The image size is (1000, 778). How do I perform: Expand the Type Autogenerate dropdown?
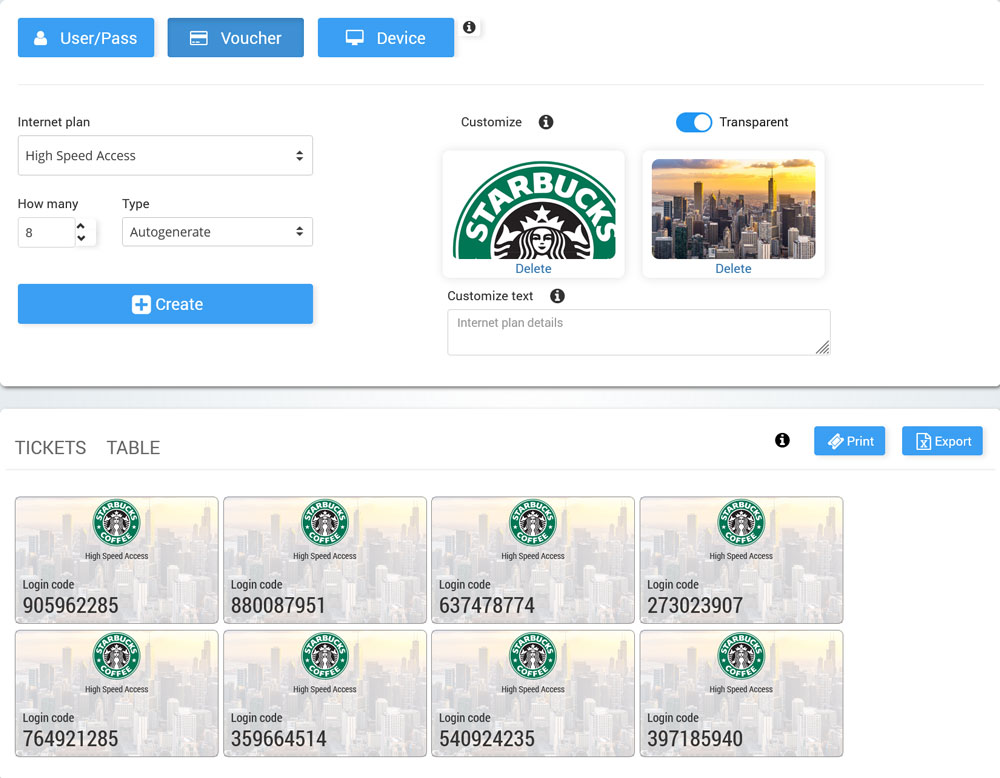217,232
